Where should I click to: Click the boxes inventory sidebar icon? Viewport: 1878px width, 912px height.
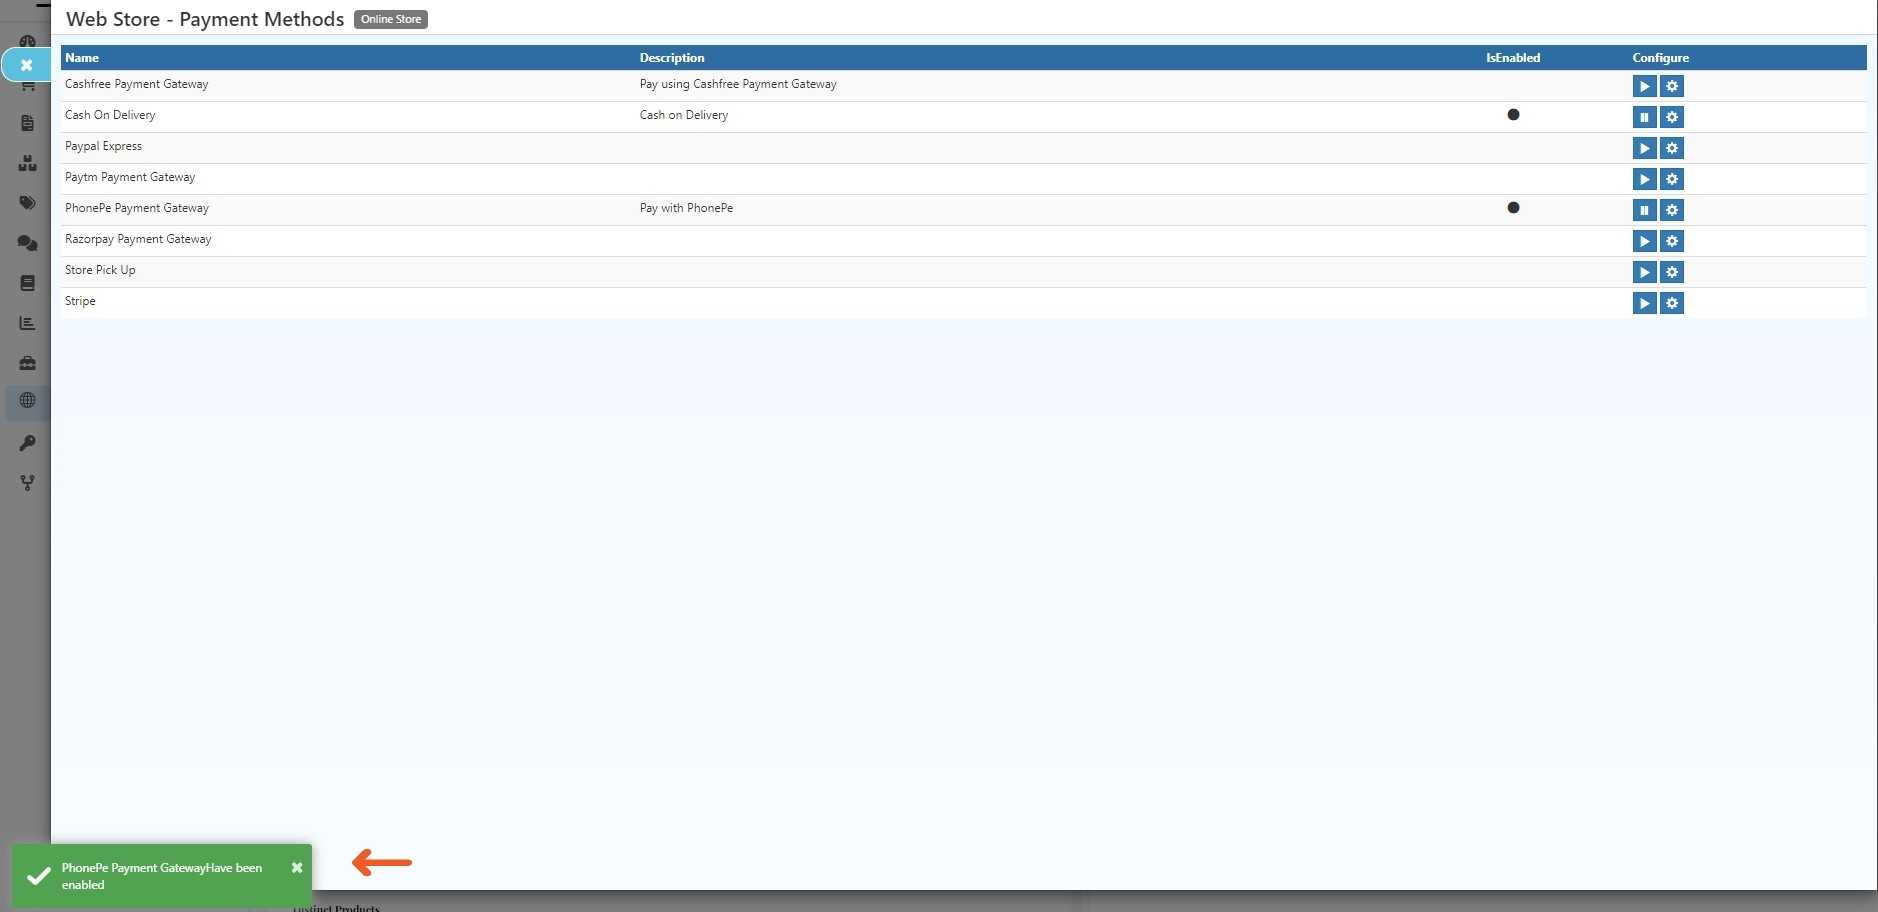tap(27, 163)
